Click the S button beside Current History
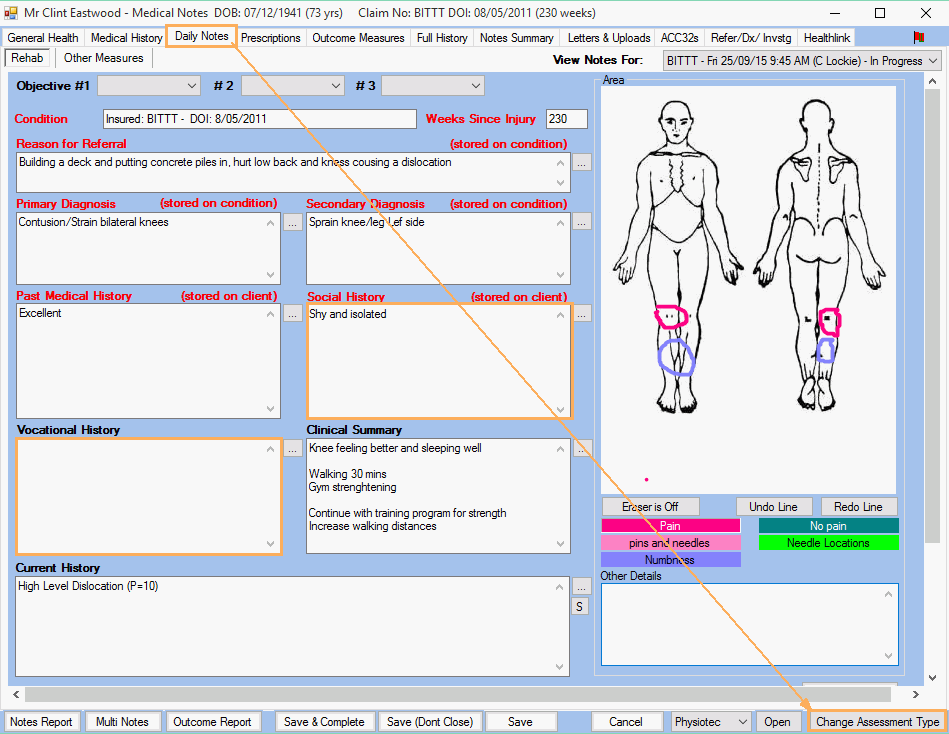Image resolution: width=949 pixels, height=734 pixels. [x=581, y=606]
